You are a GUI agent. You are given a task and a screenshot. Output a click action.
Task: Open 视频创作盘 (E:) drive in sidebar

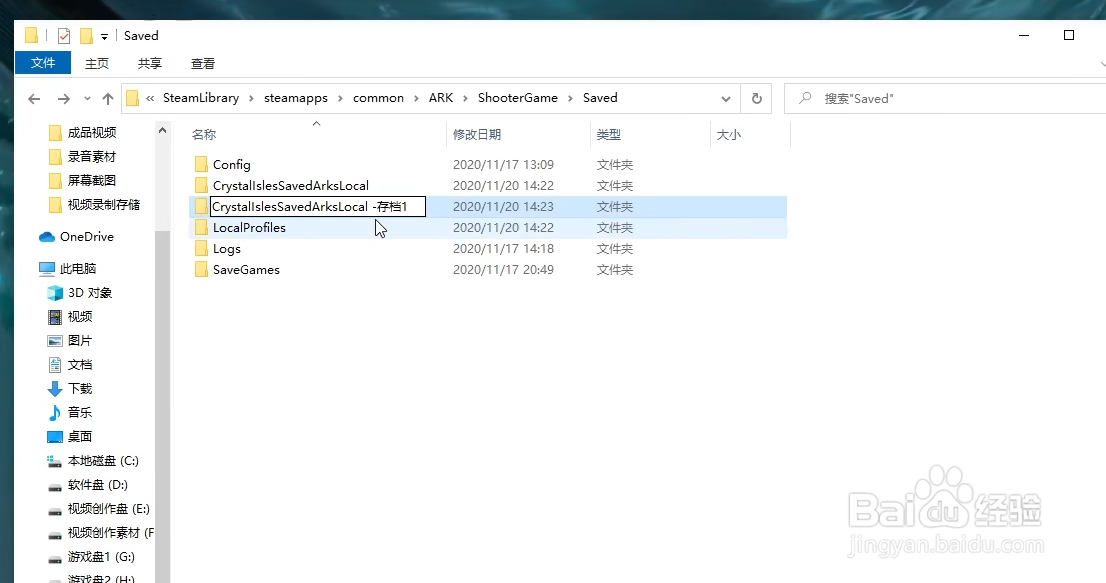tap(109, 509)
